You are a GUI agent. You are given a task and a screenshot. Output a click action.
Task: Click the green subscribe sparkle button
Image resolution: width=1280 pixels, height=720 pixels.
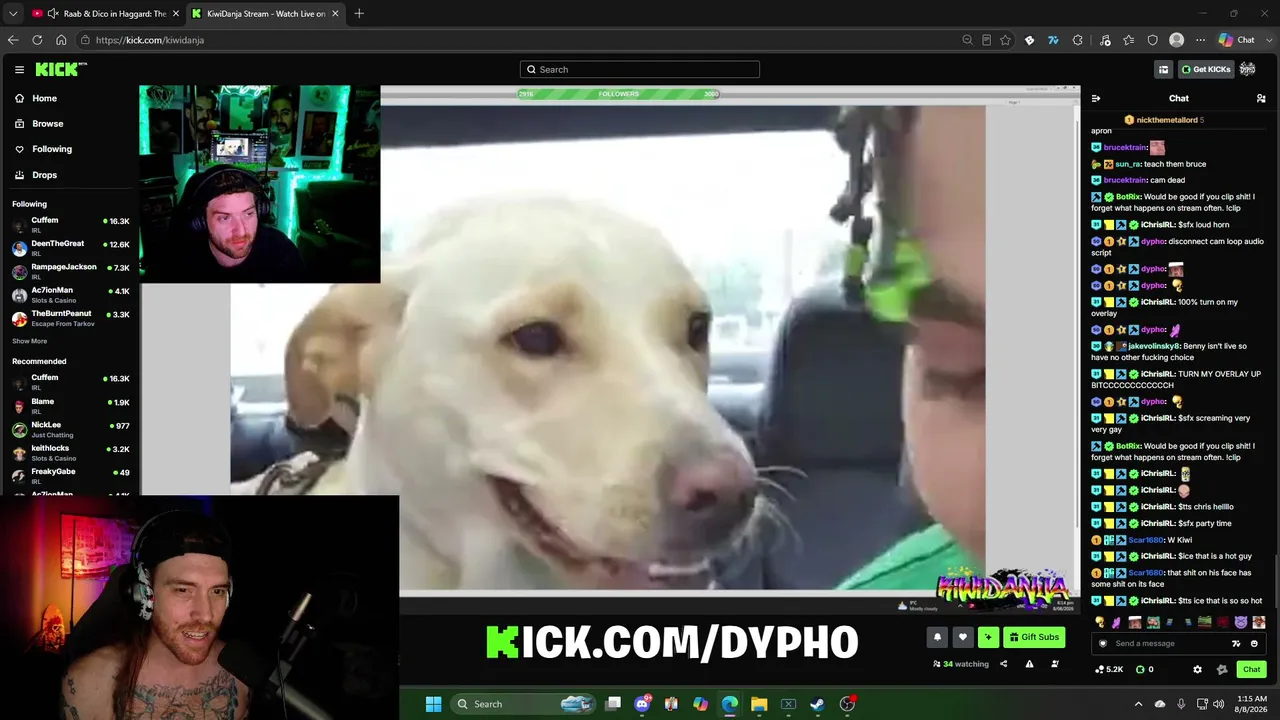tap(988, 637)
